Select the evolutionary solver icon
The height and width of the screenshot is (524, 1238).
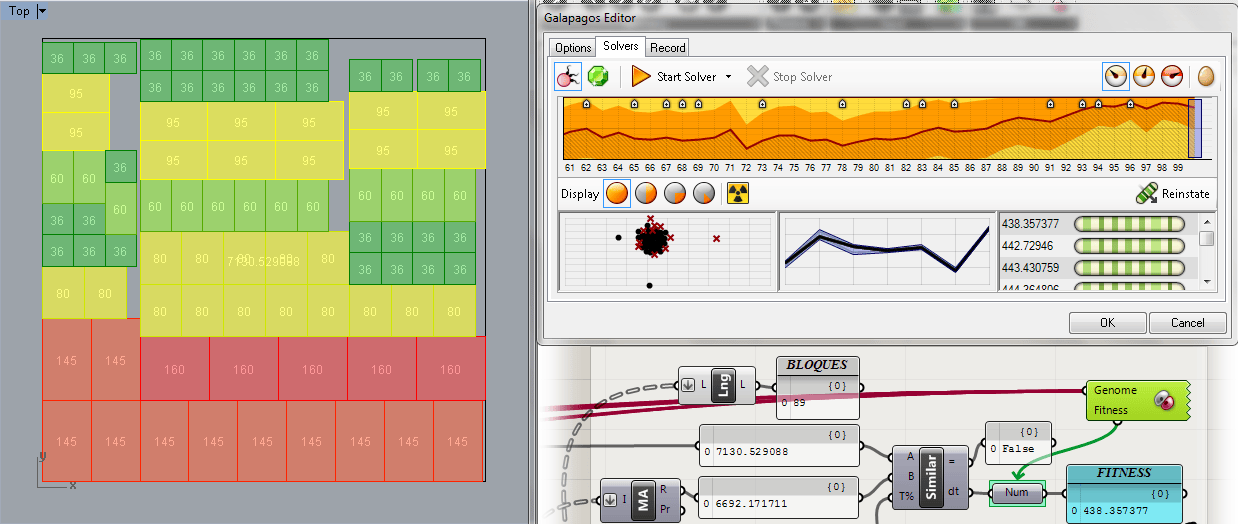click(568, 76)
